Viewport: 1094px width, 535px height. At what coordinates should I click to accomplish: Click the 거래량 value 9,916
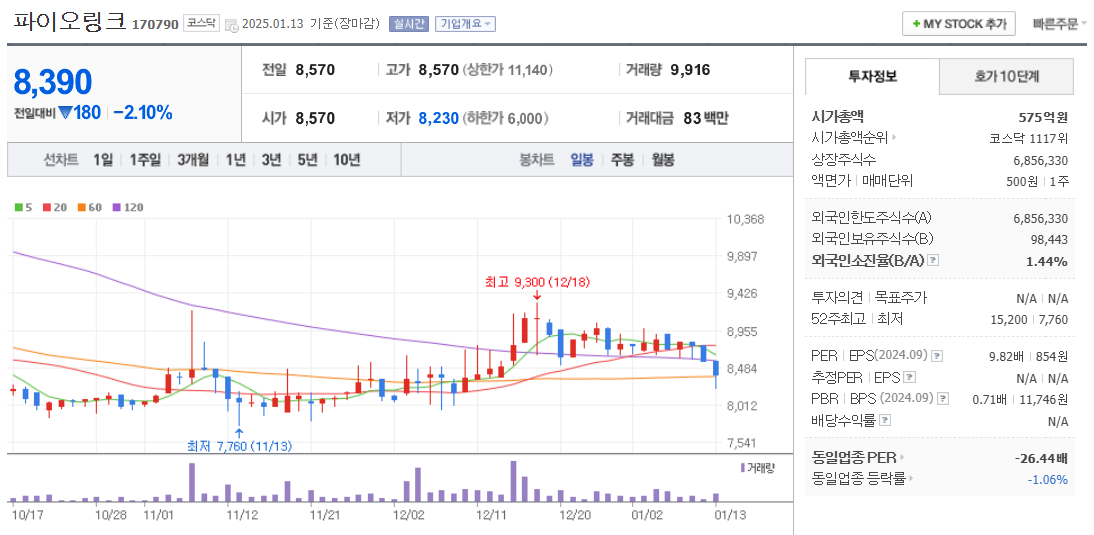690,70
